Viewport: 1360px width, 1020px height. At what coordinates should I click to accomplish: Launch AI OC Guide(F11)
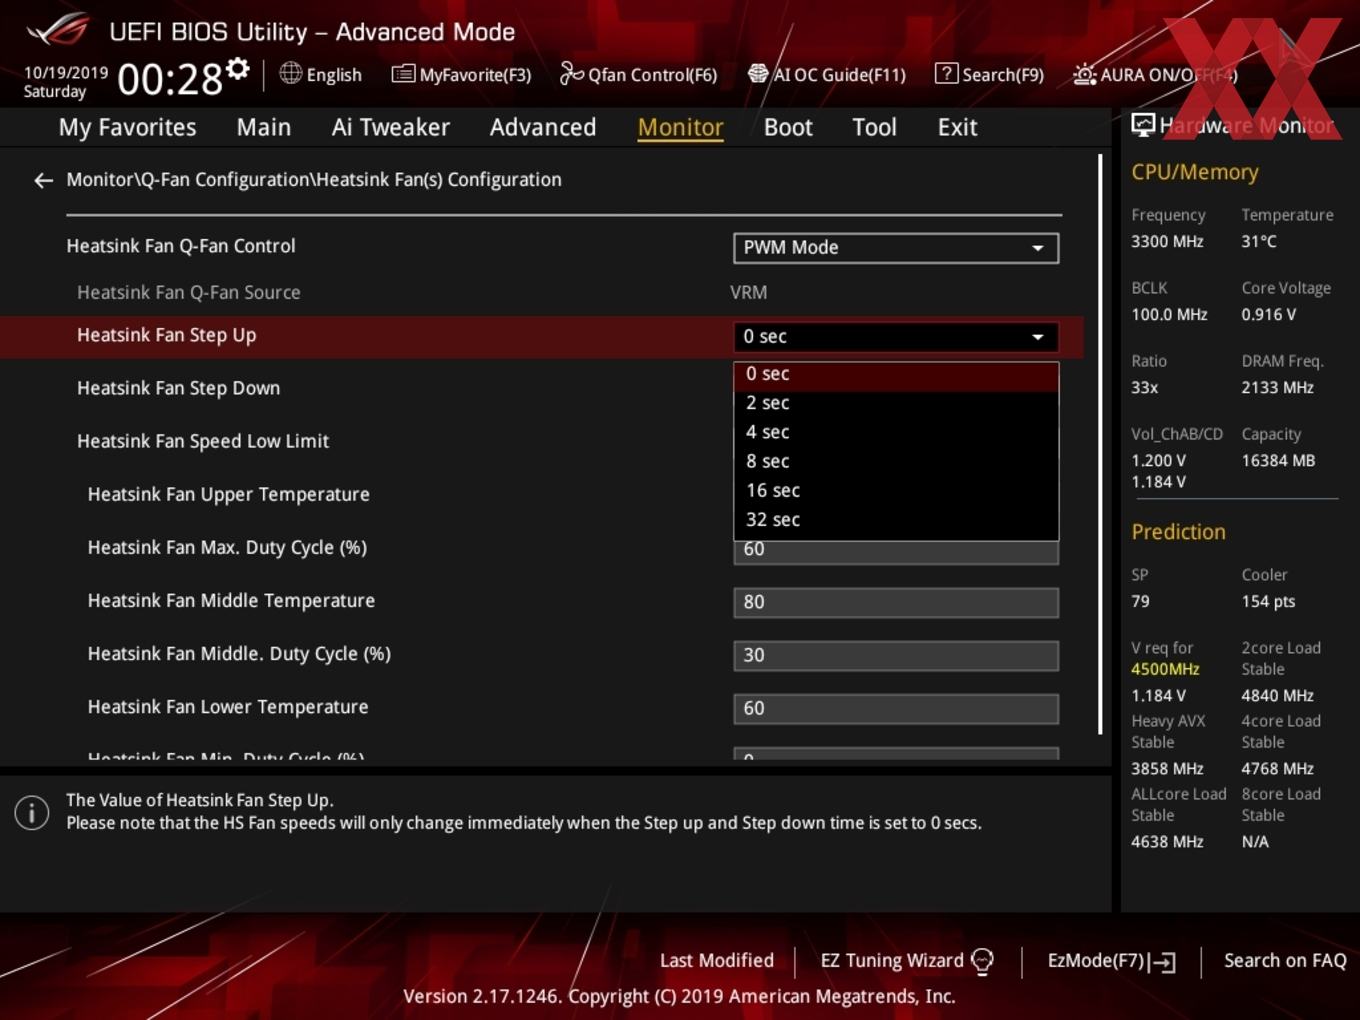click(x=827, y=74)
